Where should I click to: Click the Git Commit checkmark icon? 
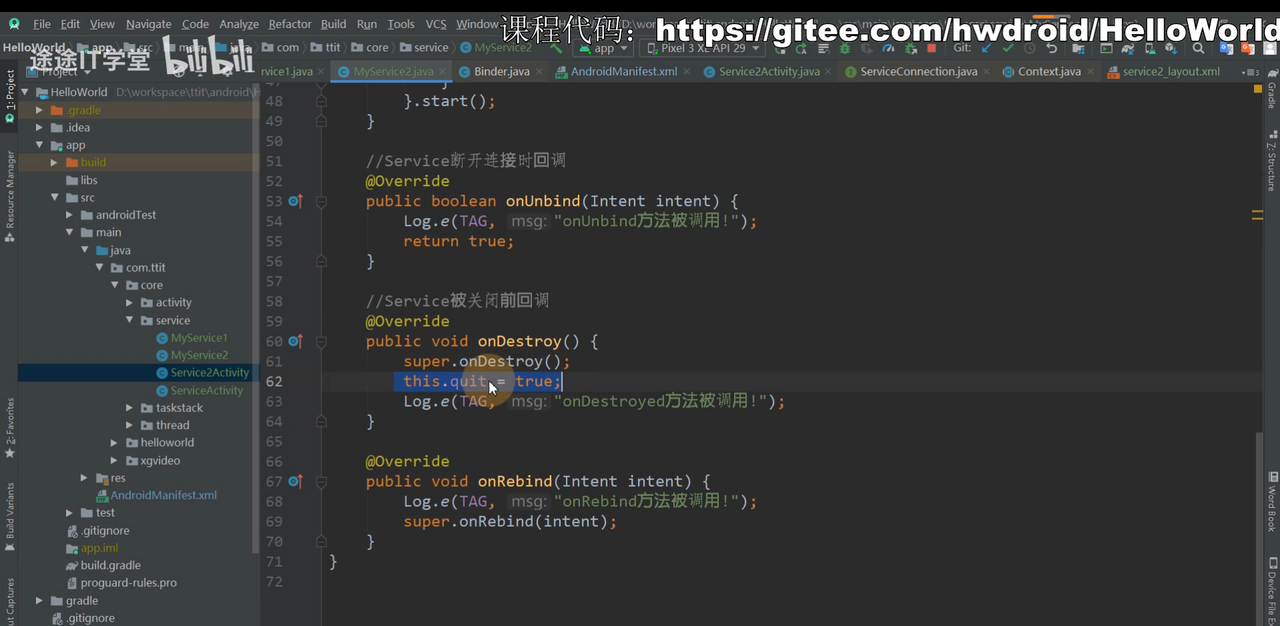click(x=1008, y=47)
